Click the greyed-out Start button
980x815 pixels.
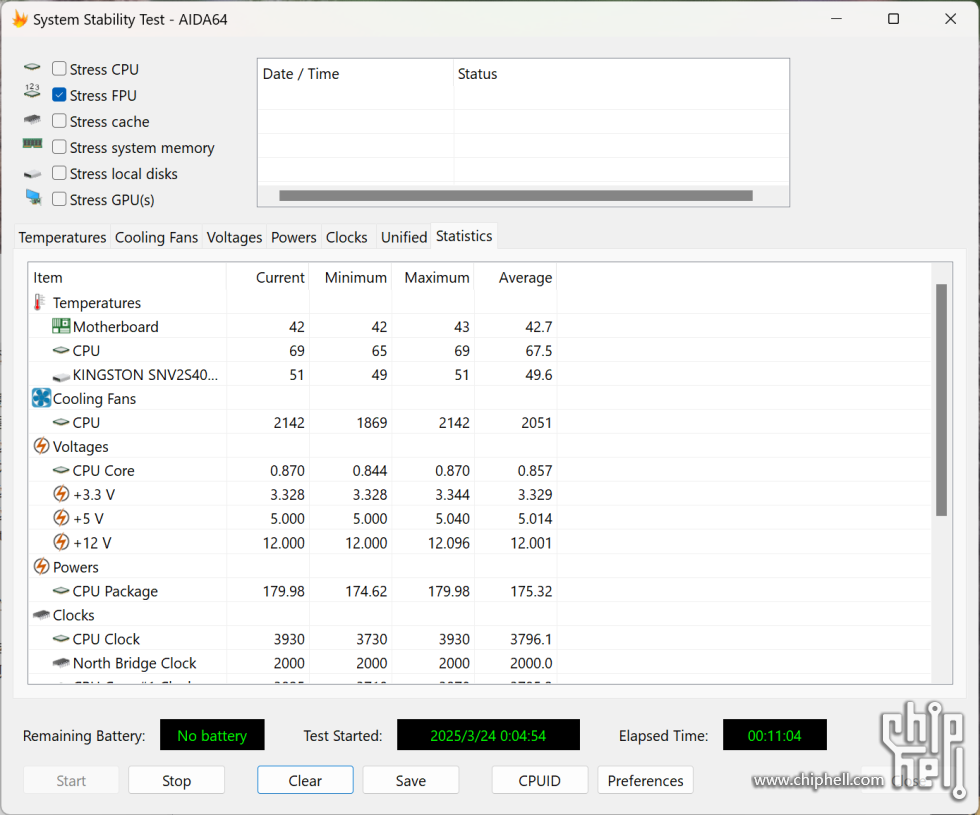71,781
